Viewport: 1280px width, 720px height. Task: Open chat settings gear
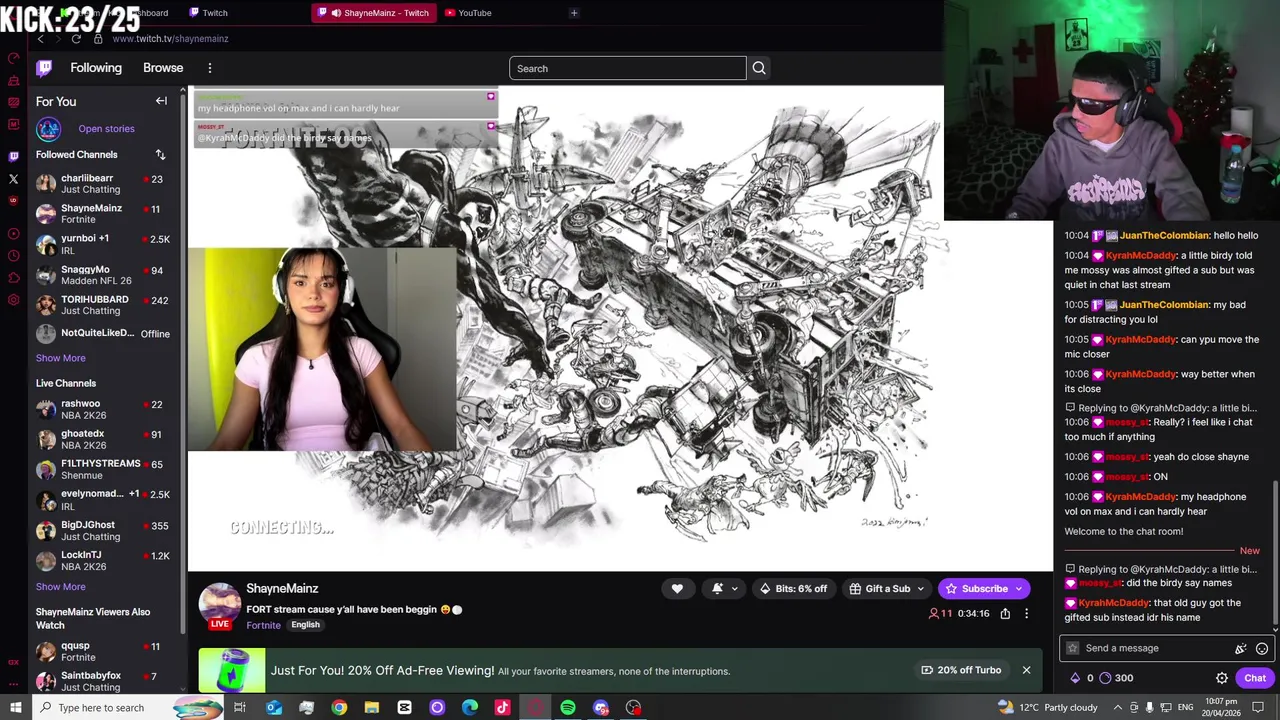coord(1222,678)
